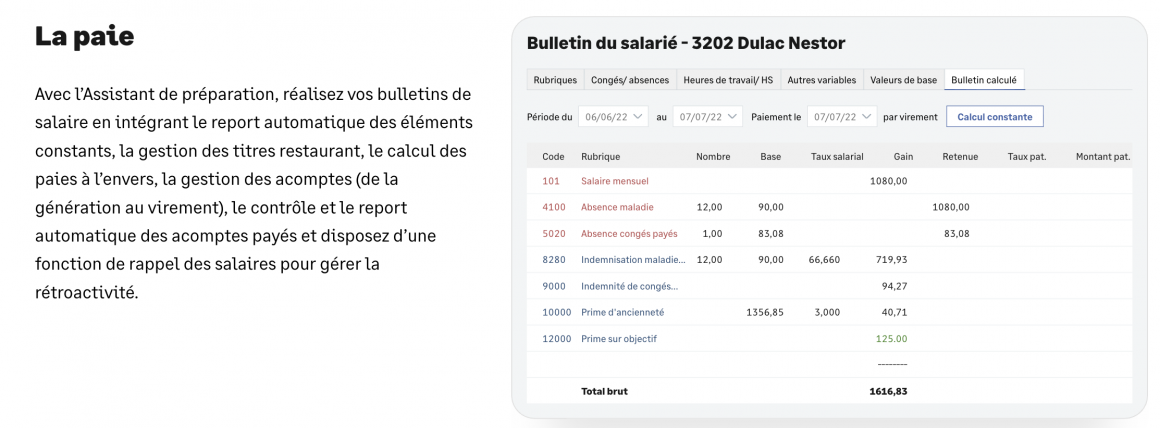Expand the Paiement le date dropdown

point(841,117)
